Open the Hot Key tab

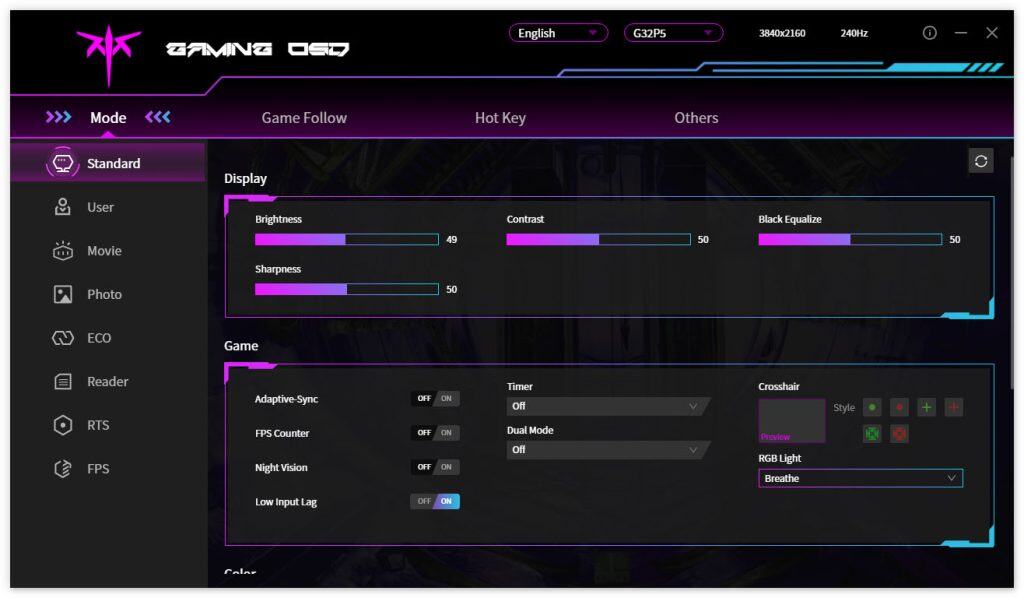(500, 118)
